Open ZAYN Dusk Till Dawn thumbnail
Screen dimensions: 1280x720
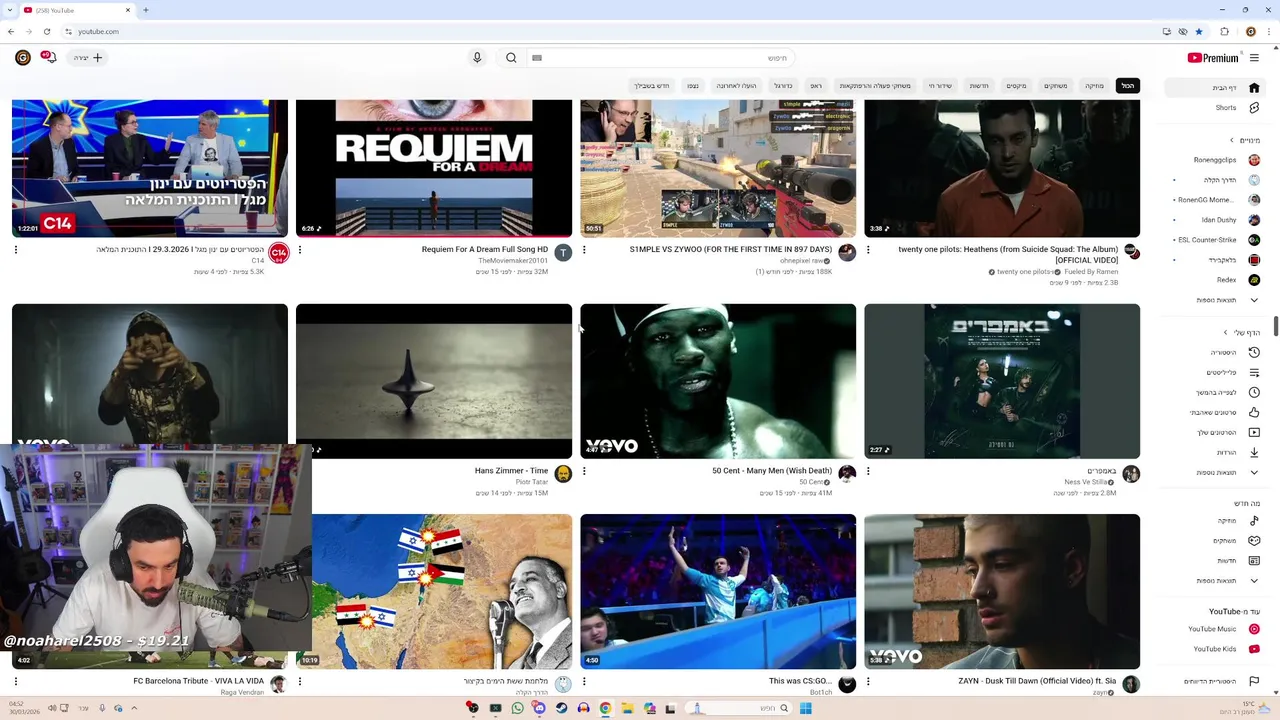[1002, 591]
